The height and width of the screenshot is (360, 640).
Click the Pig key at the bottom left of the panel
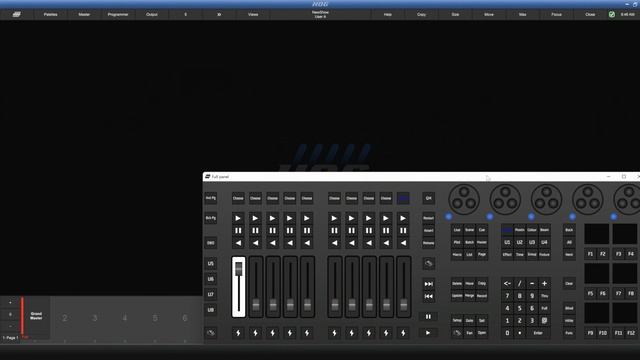pos(211,333)
